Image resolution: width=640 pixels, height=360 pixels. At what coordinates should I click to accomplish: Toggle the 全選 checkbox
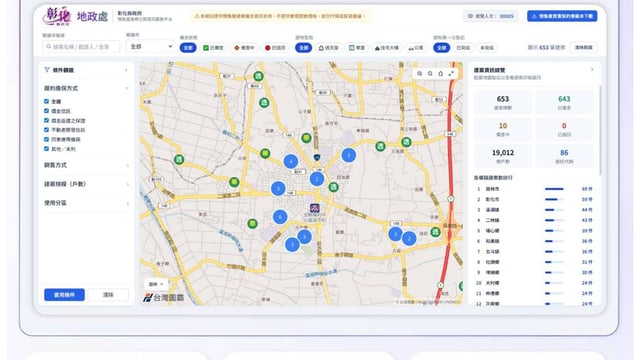click(x=46, y=101)
